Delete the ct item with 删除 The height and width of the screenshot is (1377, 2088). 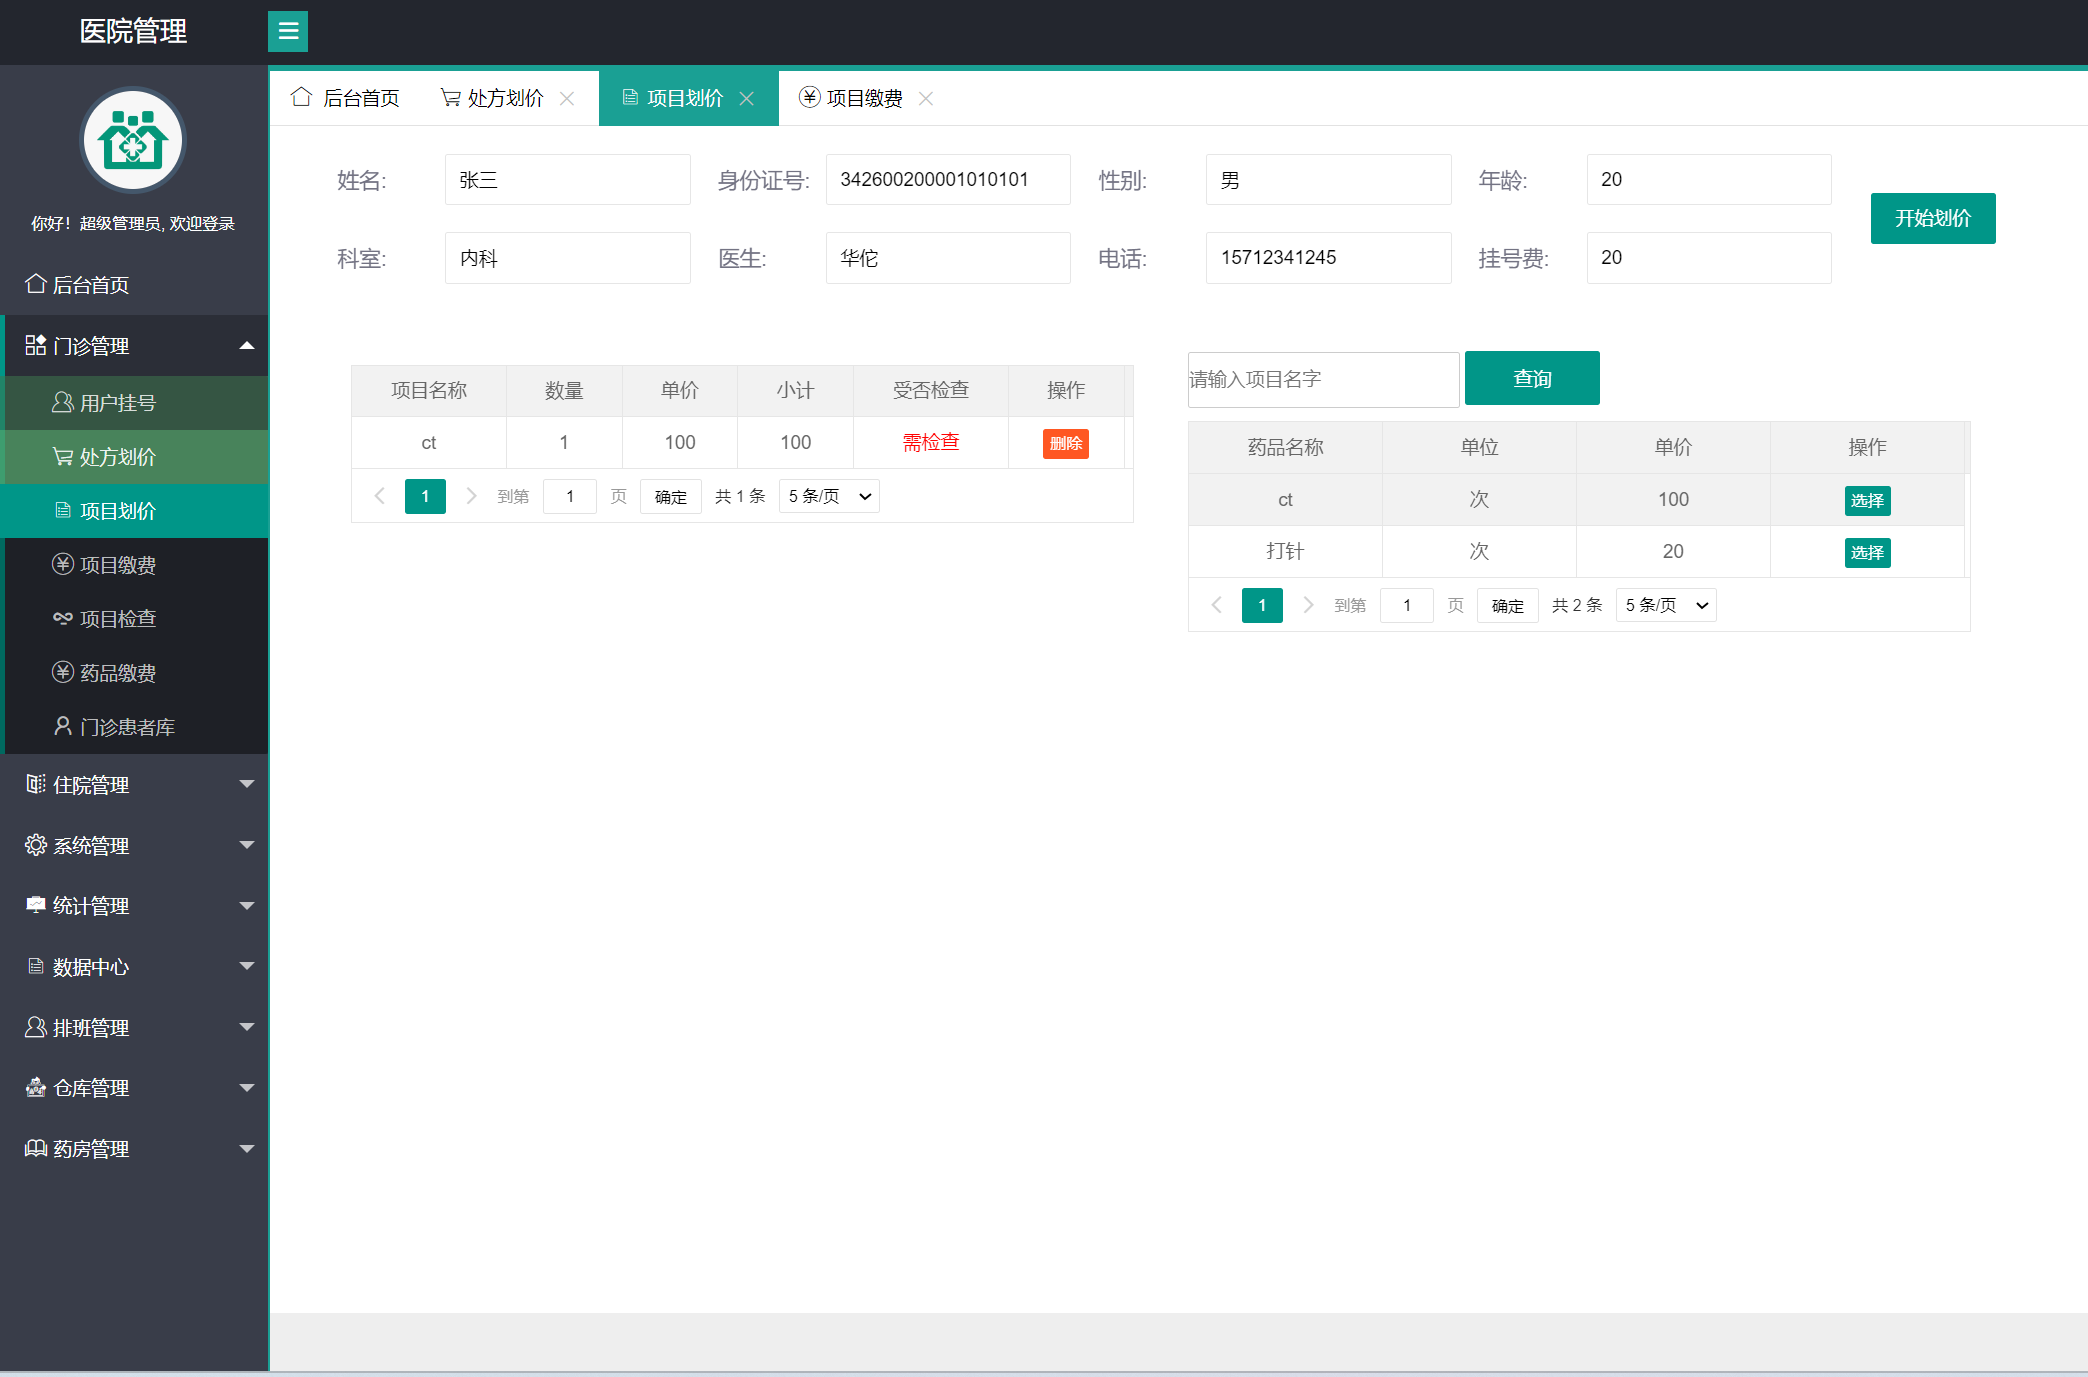point(1065,444)
